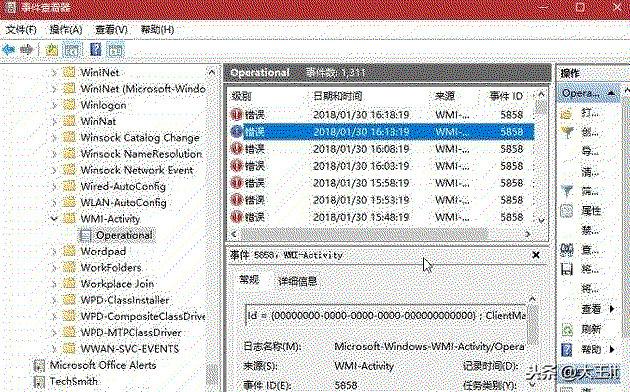
Task: Click the create custom view funnel icon in Actions
Action: pos(567,132)
